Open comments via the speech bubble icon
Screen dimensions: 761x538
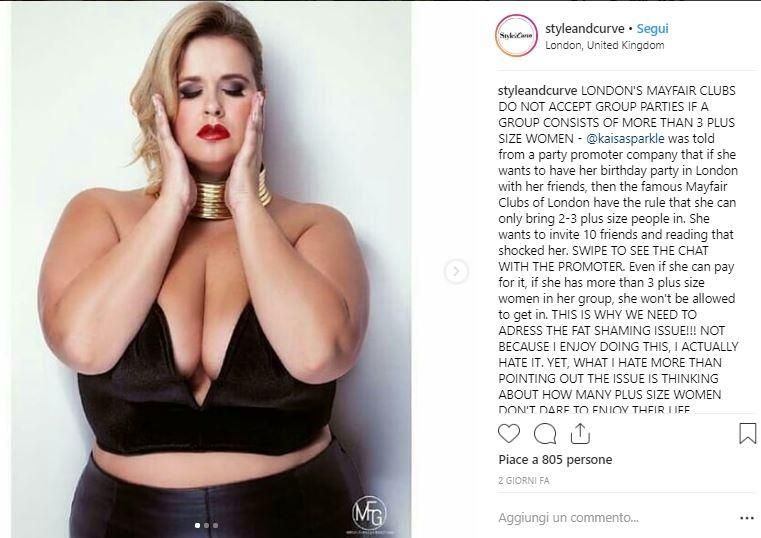point(545,434)
